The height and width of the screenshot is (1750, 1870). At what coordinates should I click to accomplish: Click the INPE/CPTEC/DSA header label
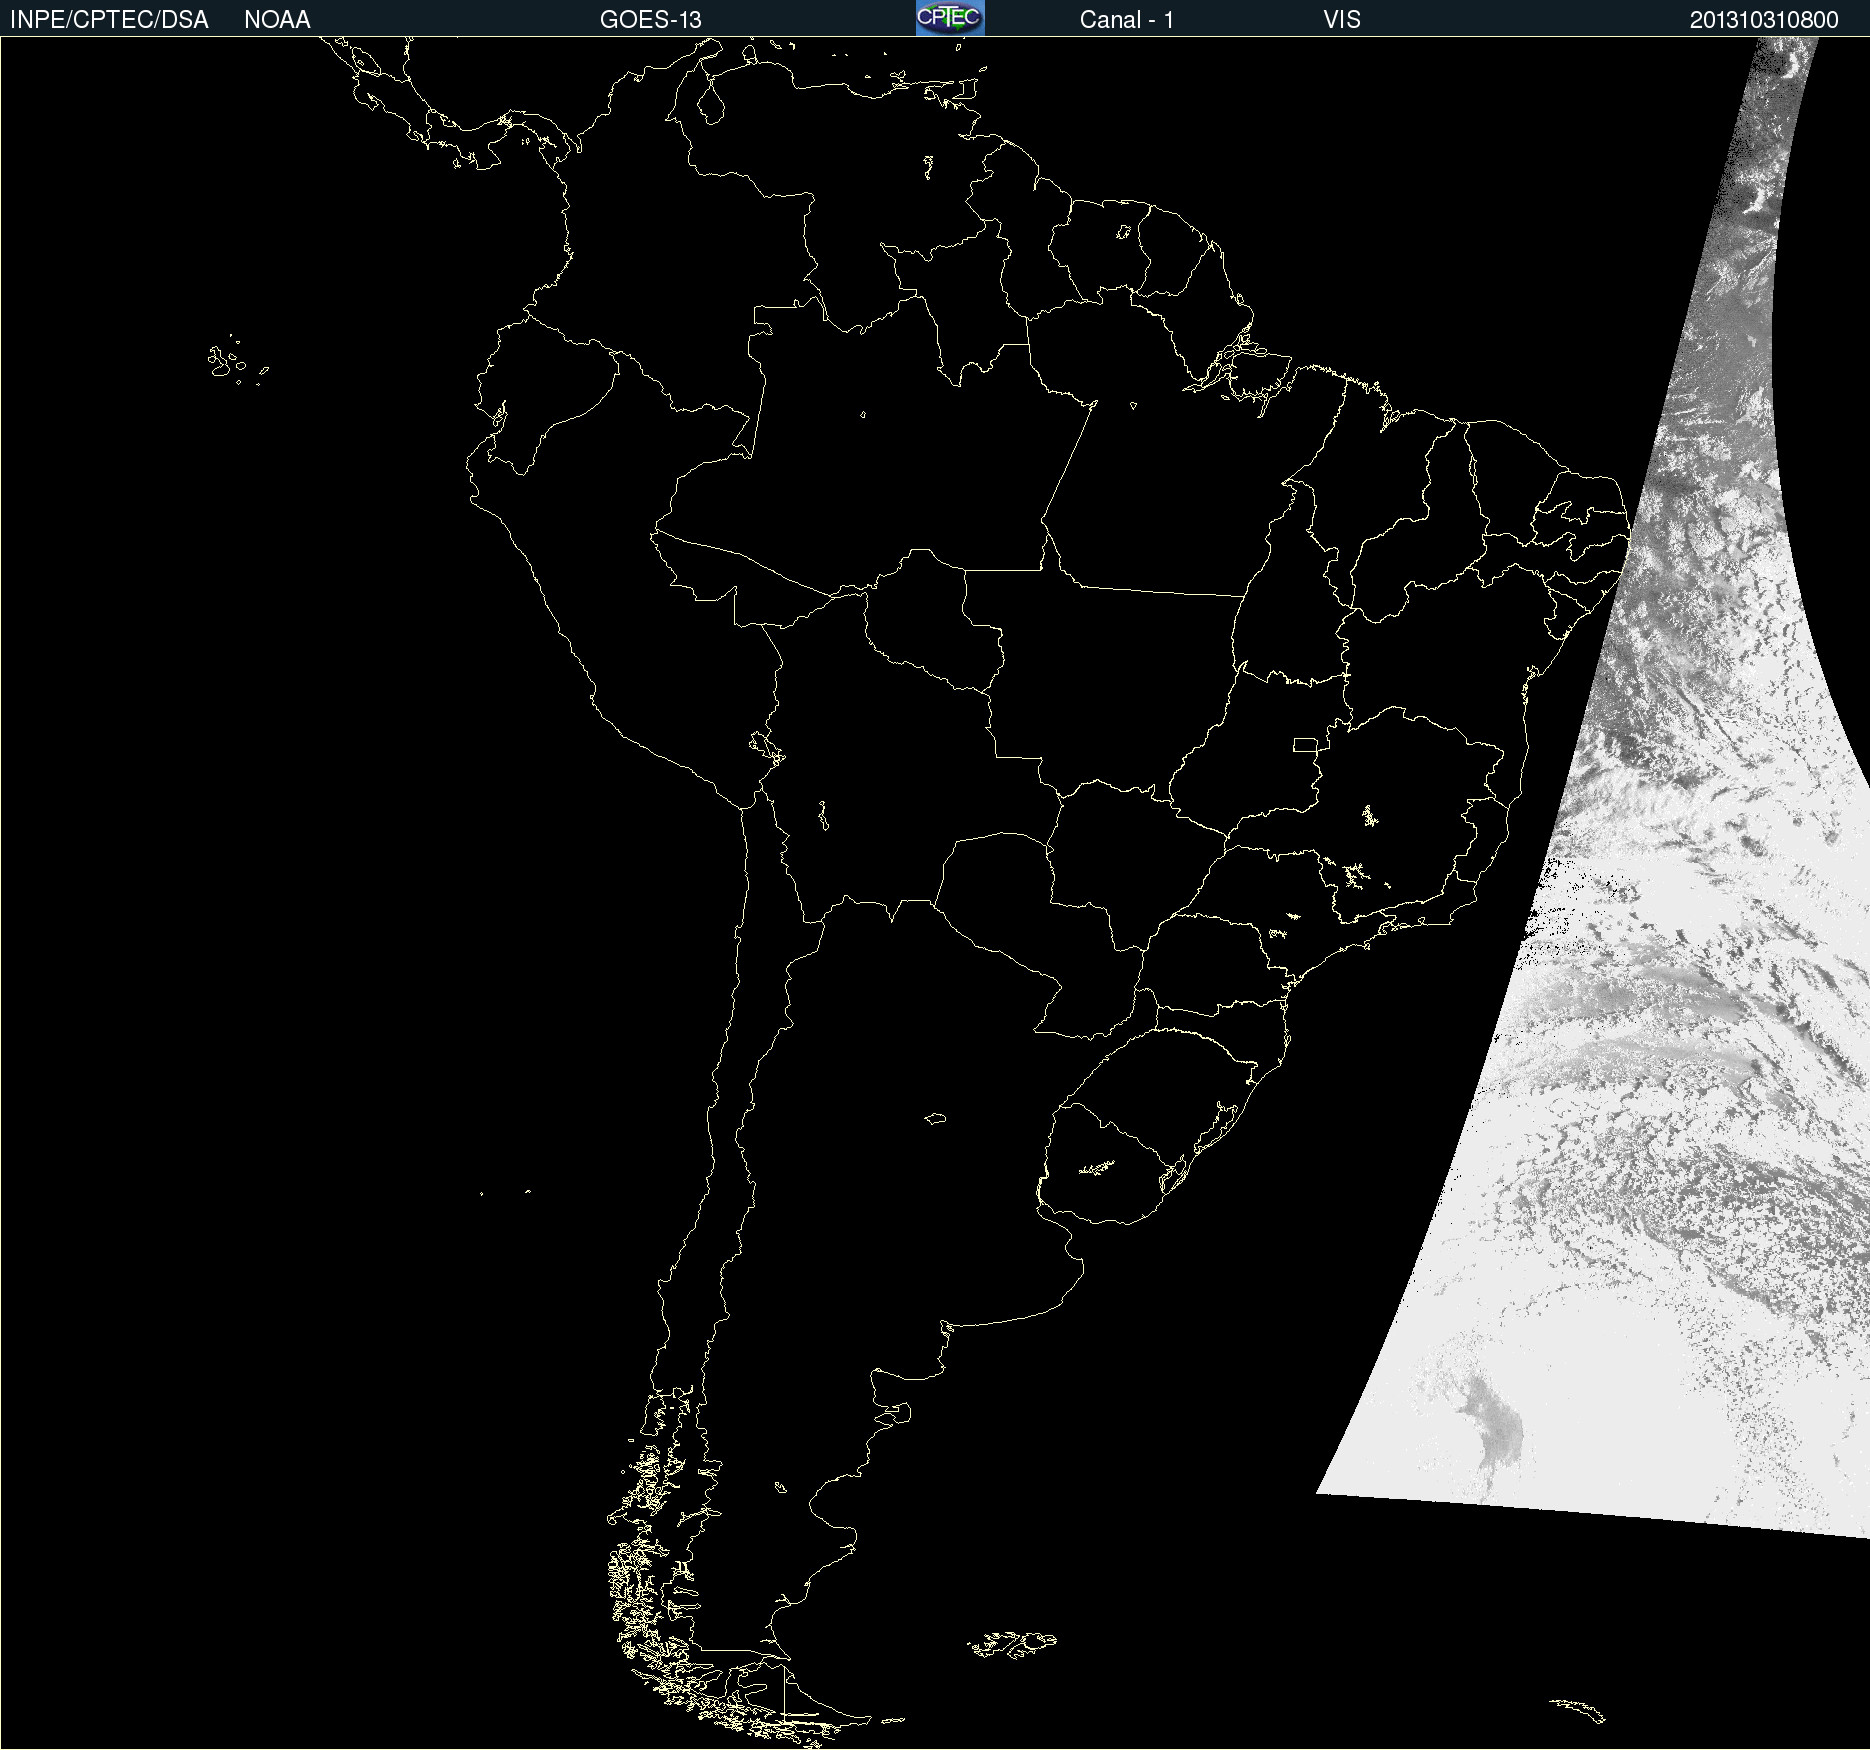(109, 20)
